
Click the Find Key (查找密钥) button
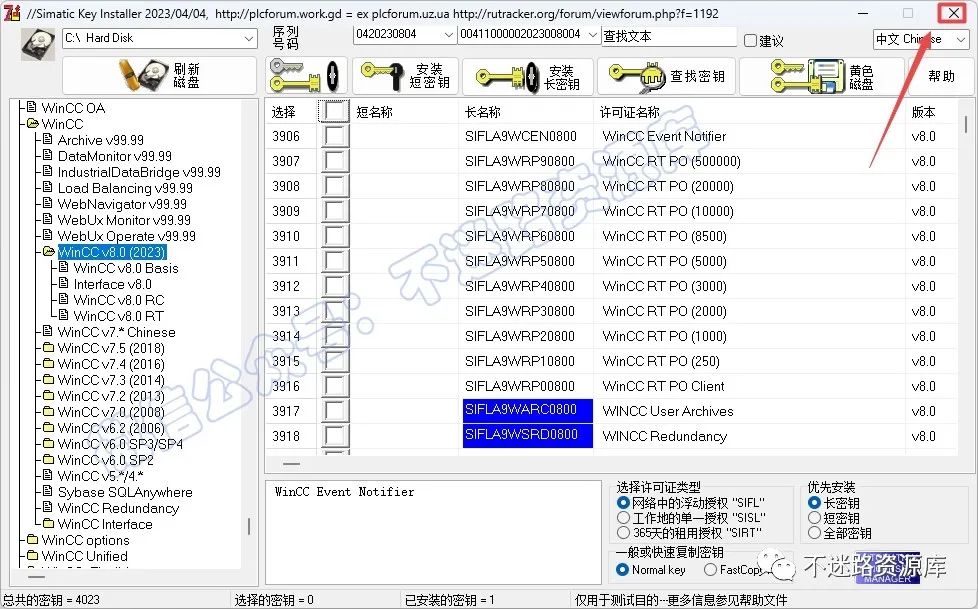click(666, 76)
